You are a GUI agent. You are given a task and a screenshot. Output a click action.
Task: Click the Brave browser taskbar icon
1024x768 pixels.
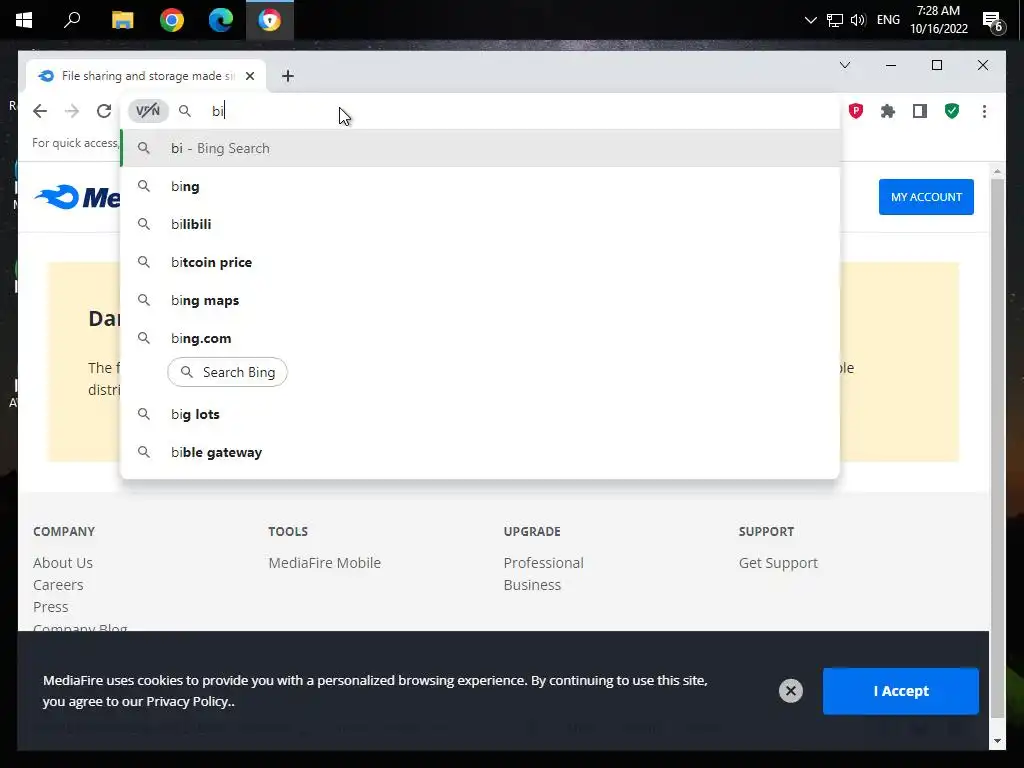tap(270, 20)
